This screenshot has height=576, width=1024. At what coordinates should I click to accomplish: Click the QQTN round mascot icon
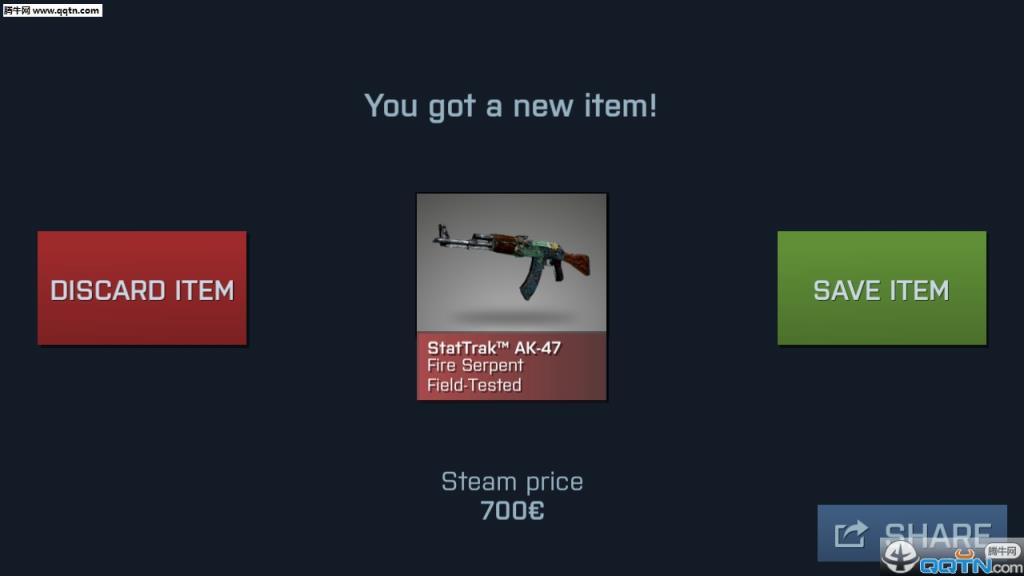tap(901, 556)
